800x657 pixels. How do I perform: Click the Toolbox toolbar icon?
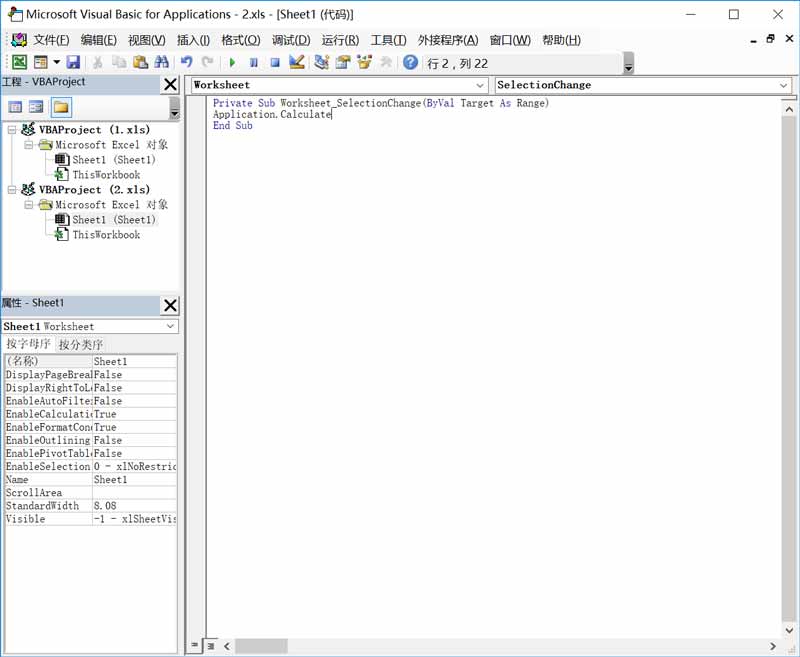click(386, 62)
